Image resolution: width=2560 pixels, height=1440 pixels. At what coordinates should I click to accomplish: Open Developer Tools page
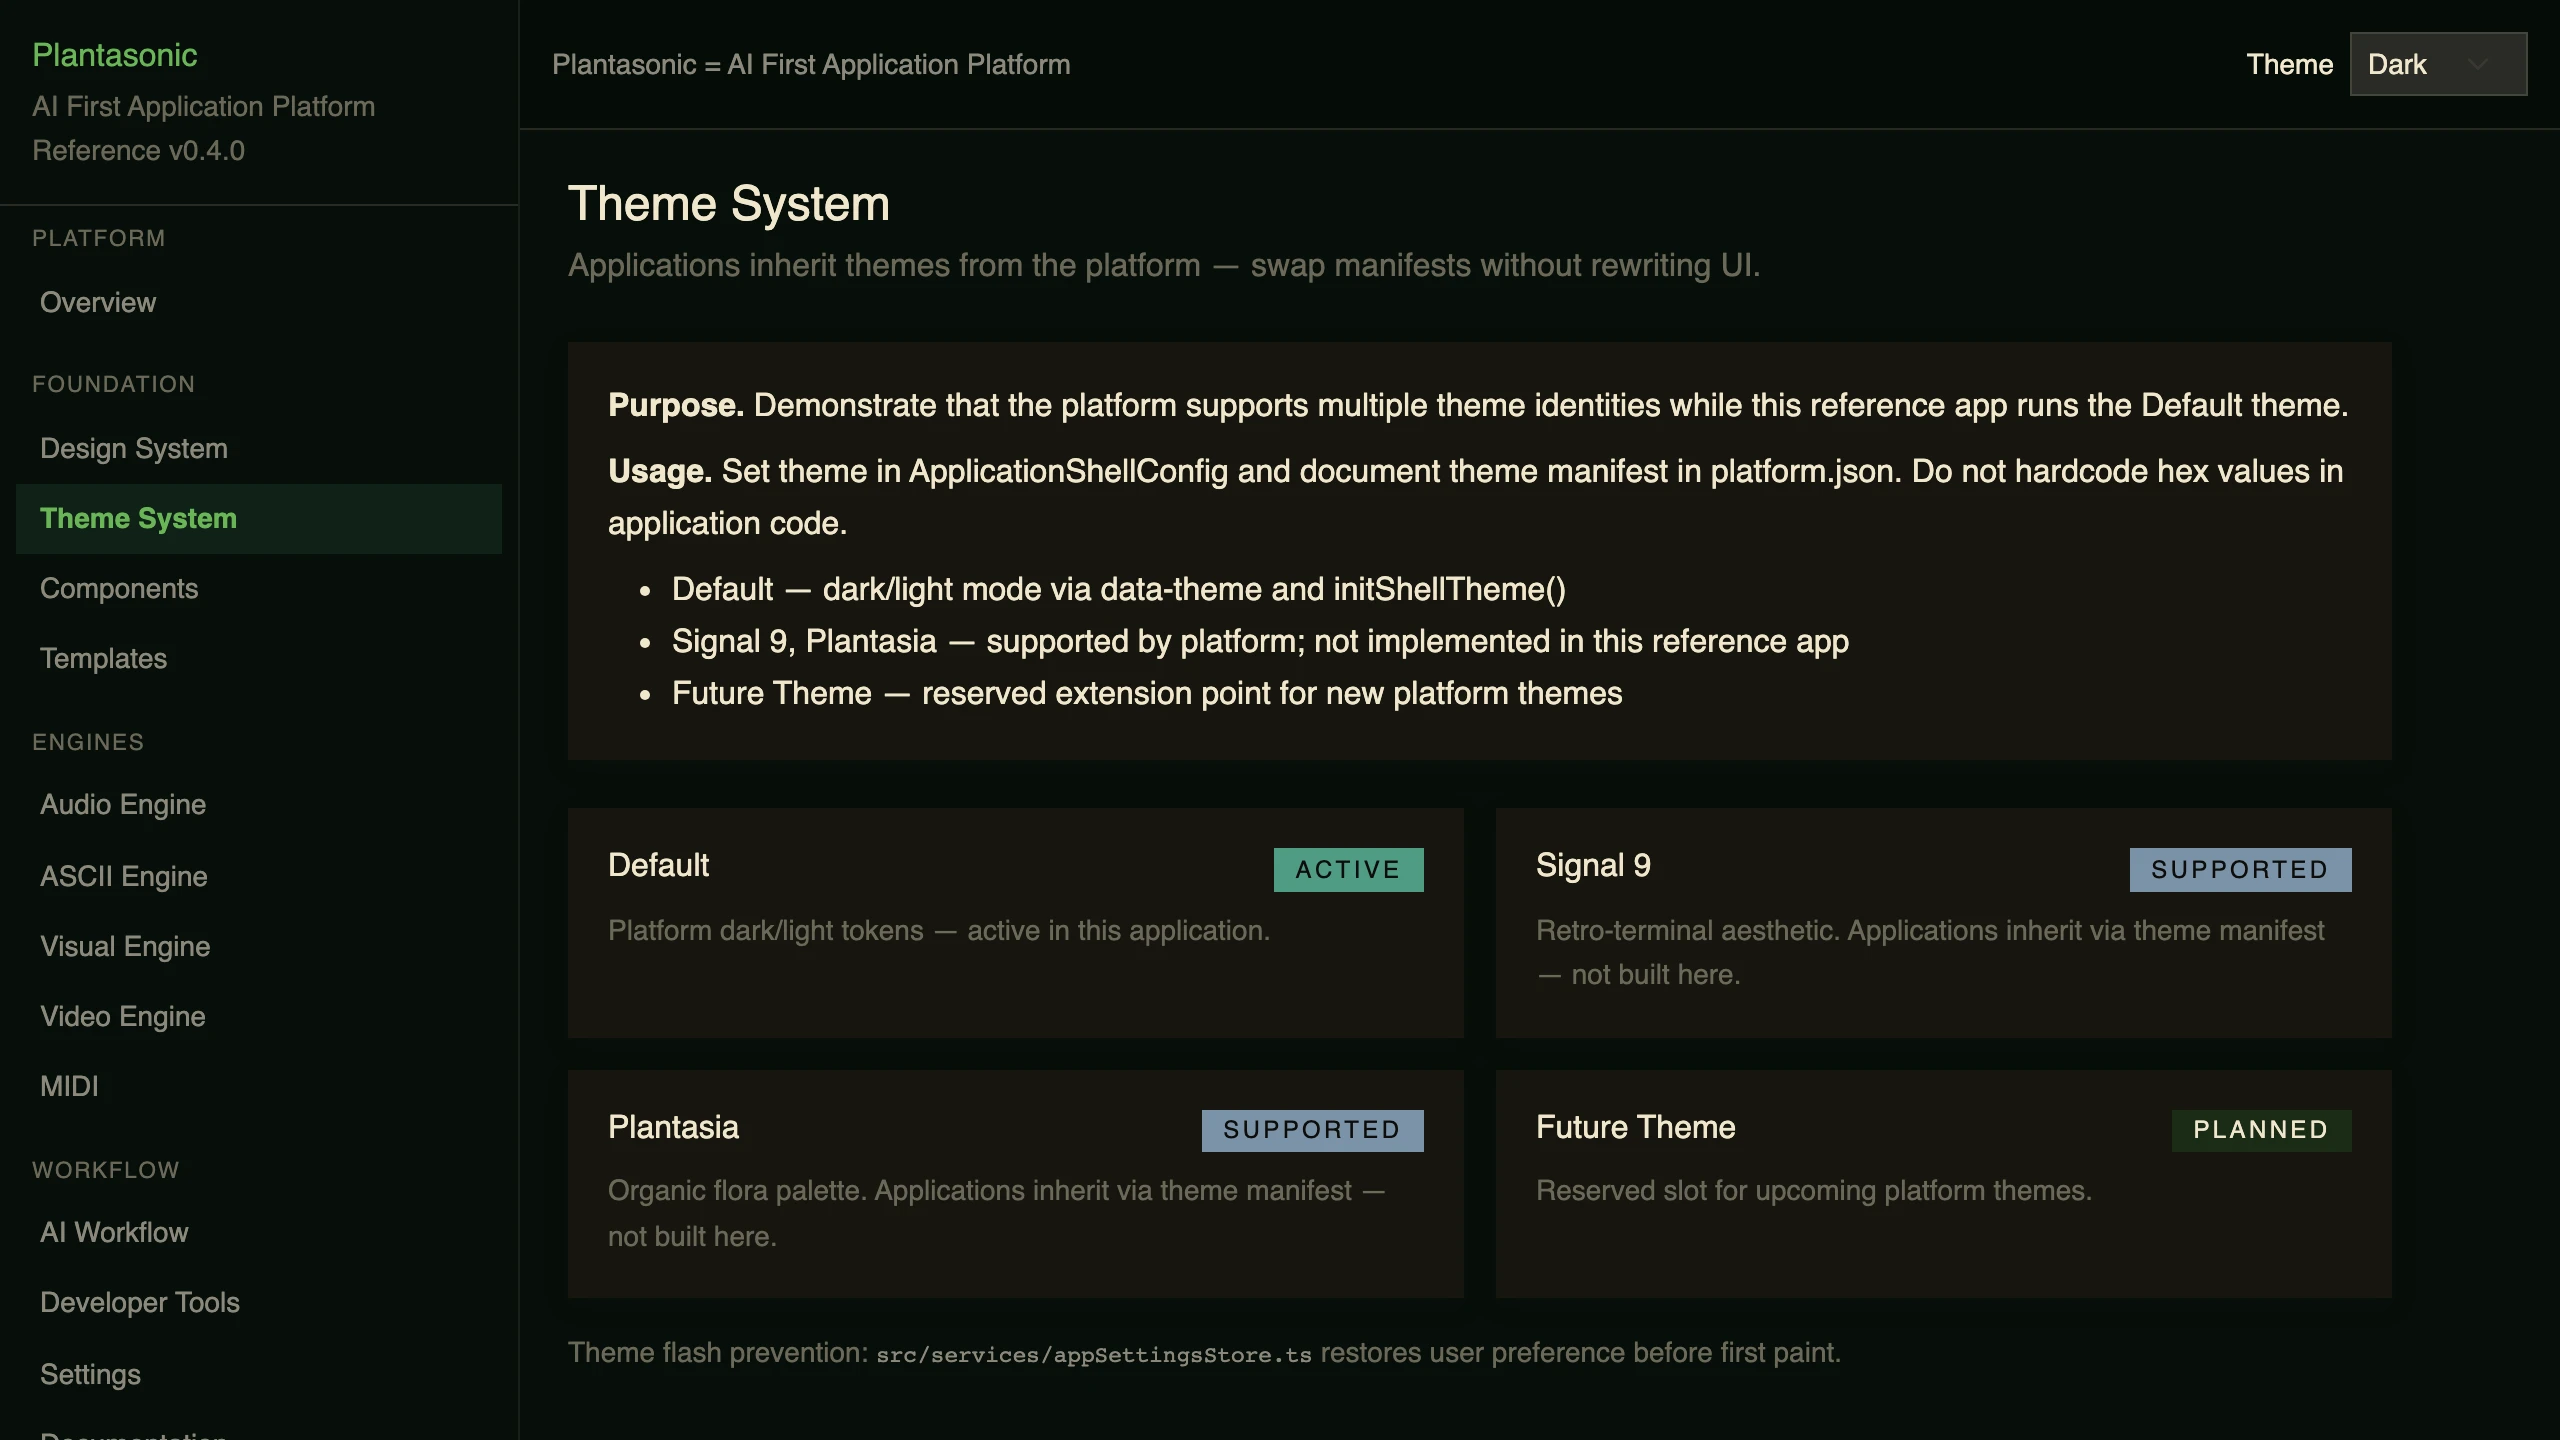click(259, 1302)
